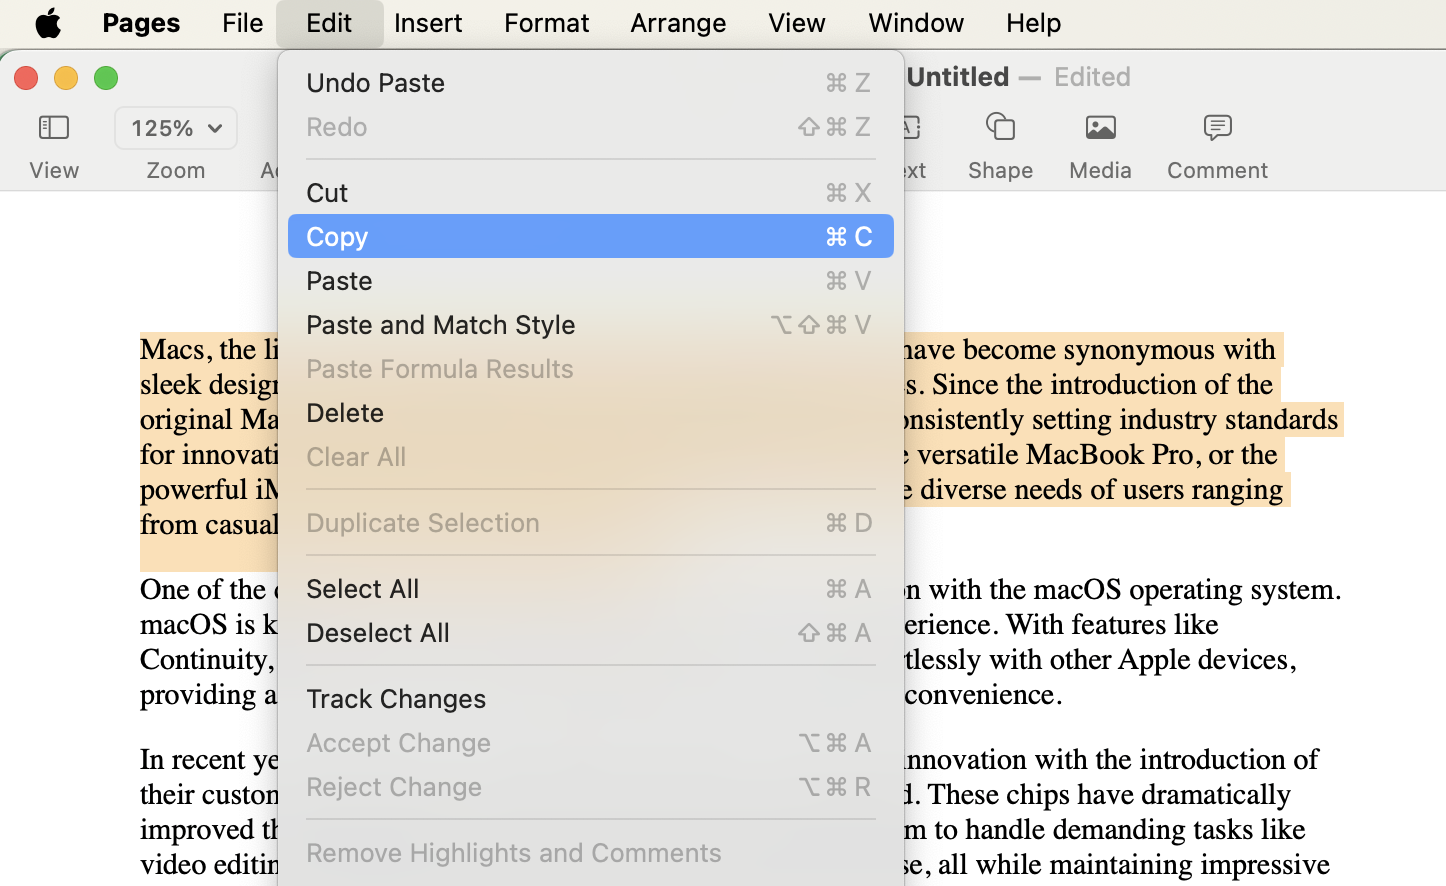Choose Paste from the Edit menu
This screenshot has height=886, width=1446.
pyautogui.click(x=590, y=281)
